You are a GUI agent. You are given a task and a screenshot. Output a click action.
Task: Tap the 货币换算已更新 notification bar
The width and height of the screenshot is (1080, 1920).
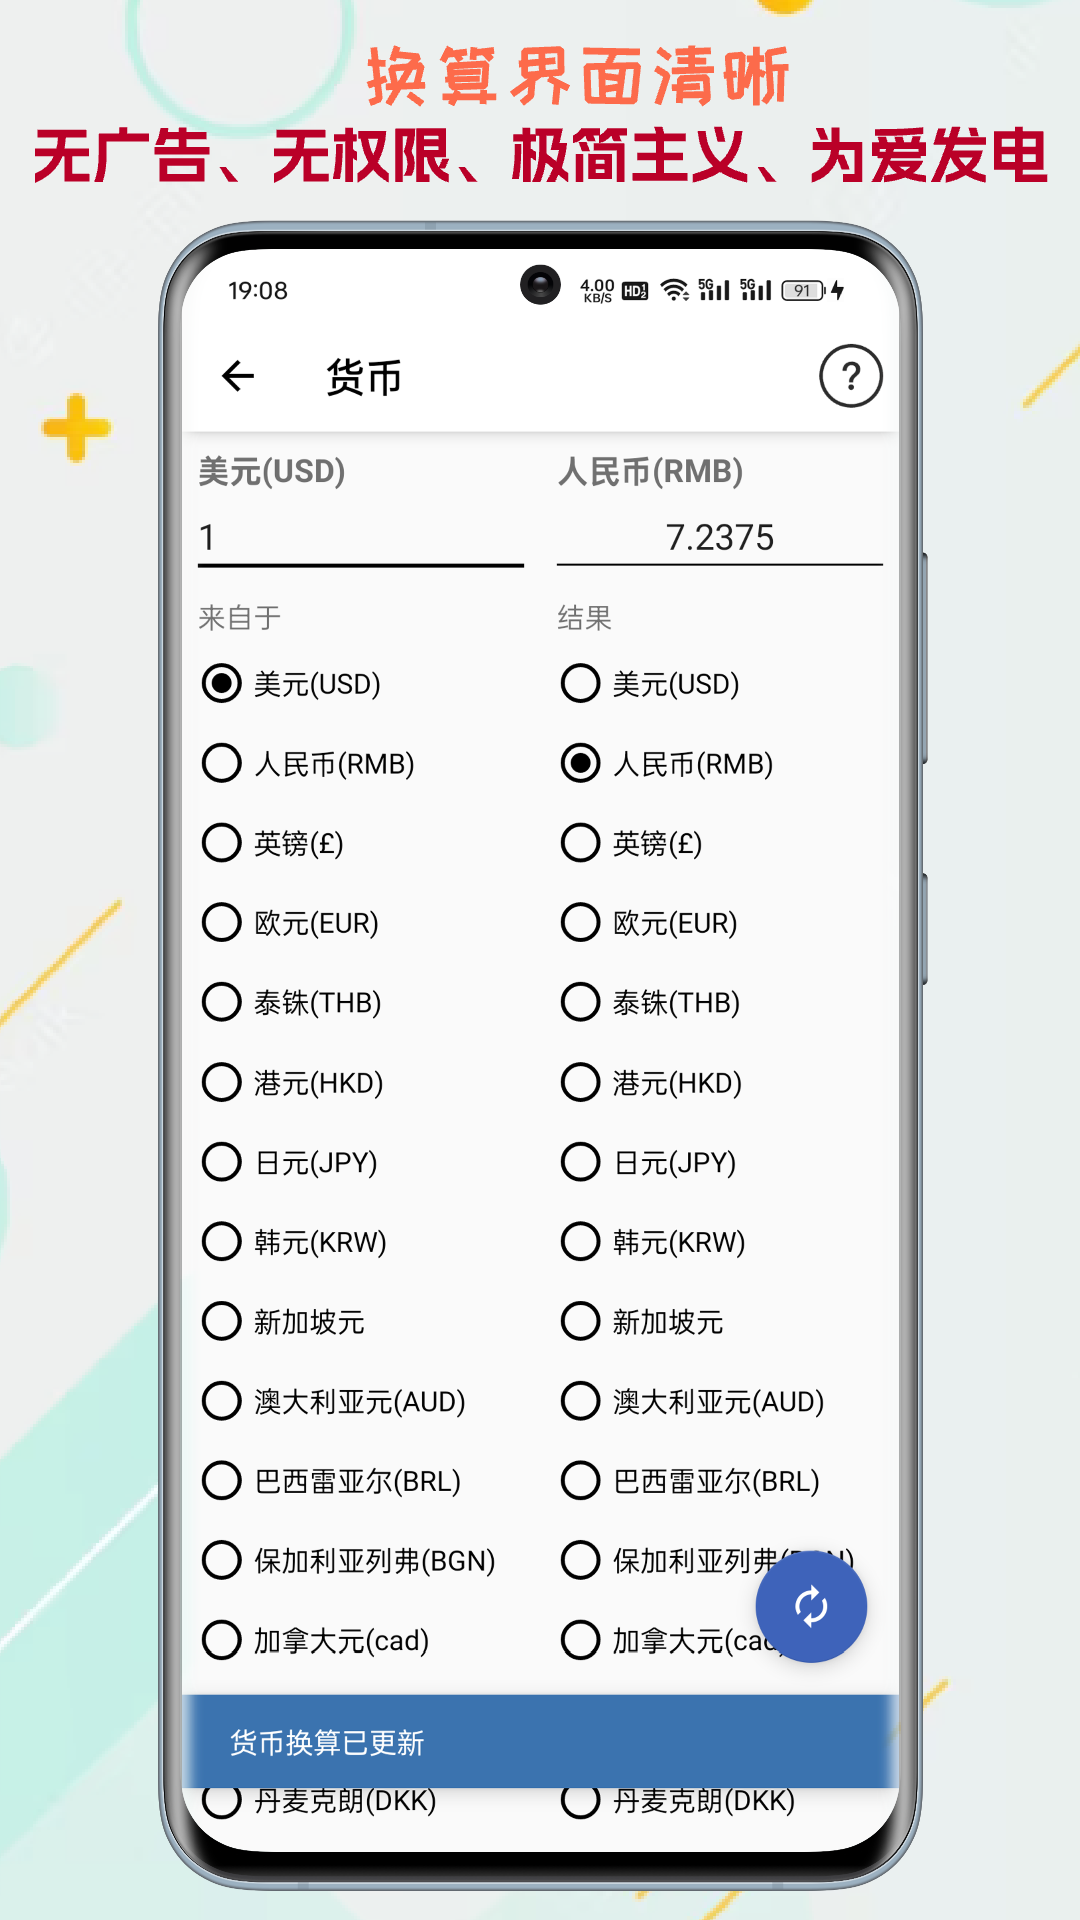point(540,1742)
